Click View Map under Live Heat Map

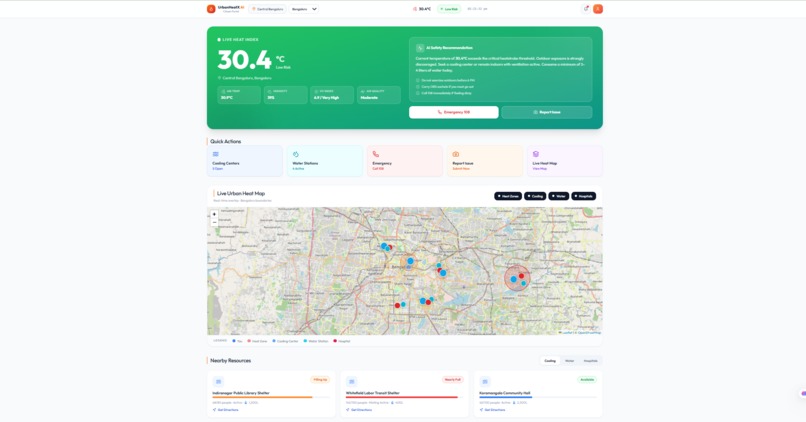pyautogui.click(x=540, y=169)
